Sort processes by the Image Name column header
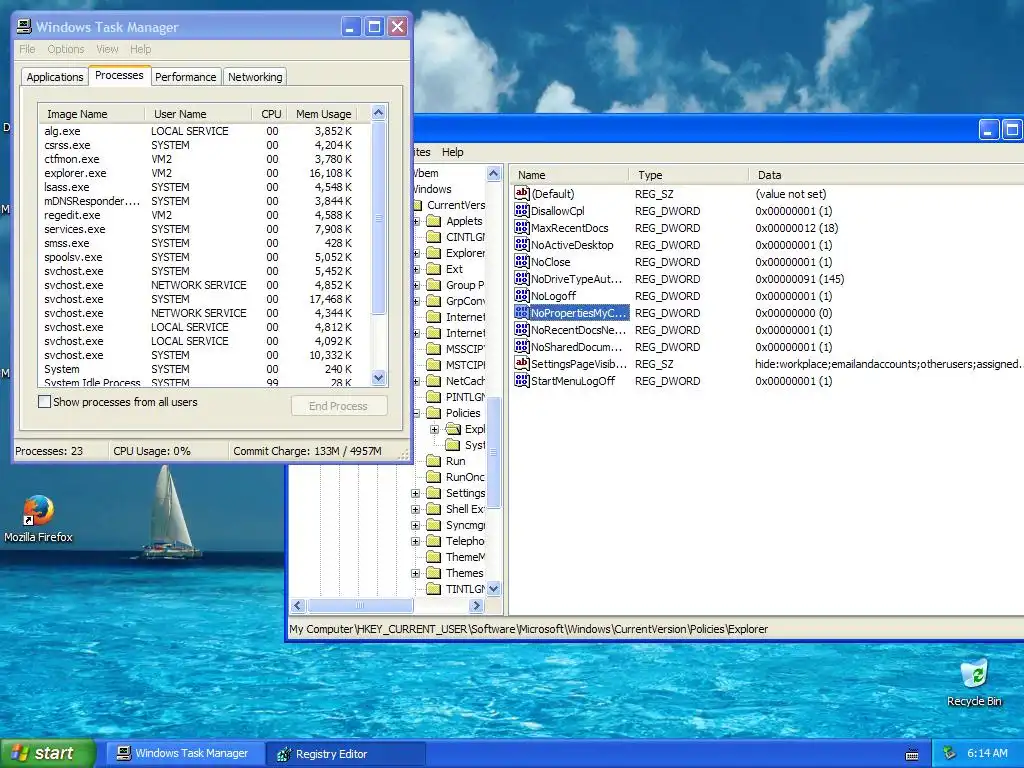This screenshot has width=1024, height=768. 91,114
